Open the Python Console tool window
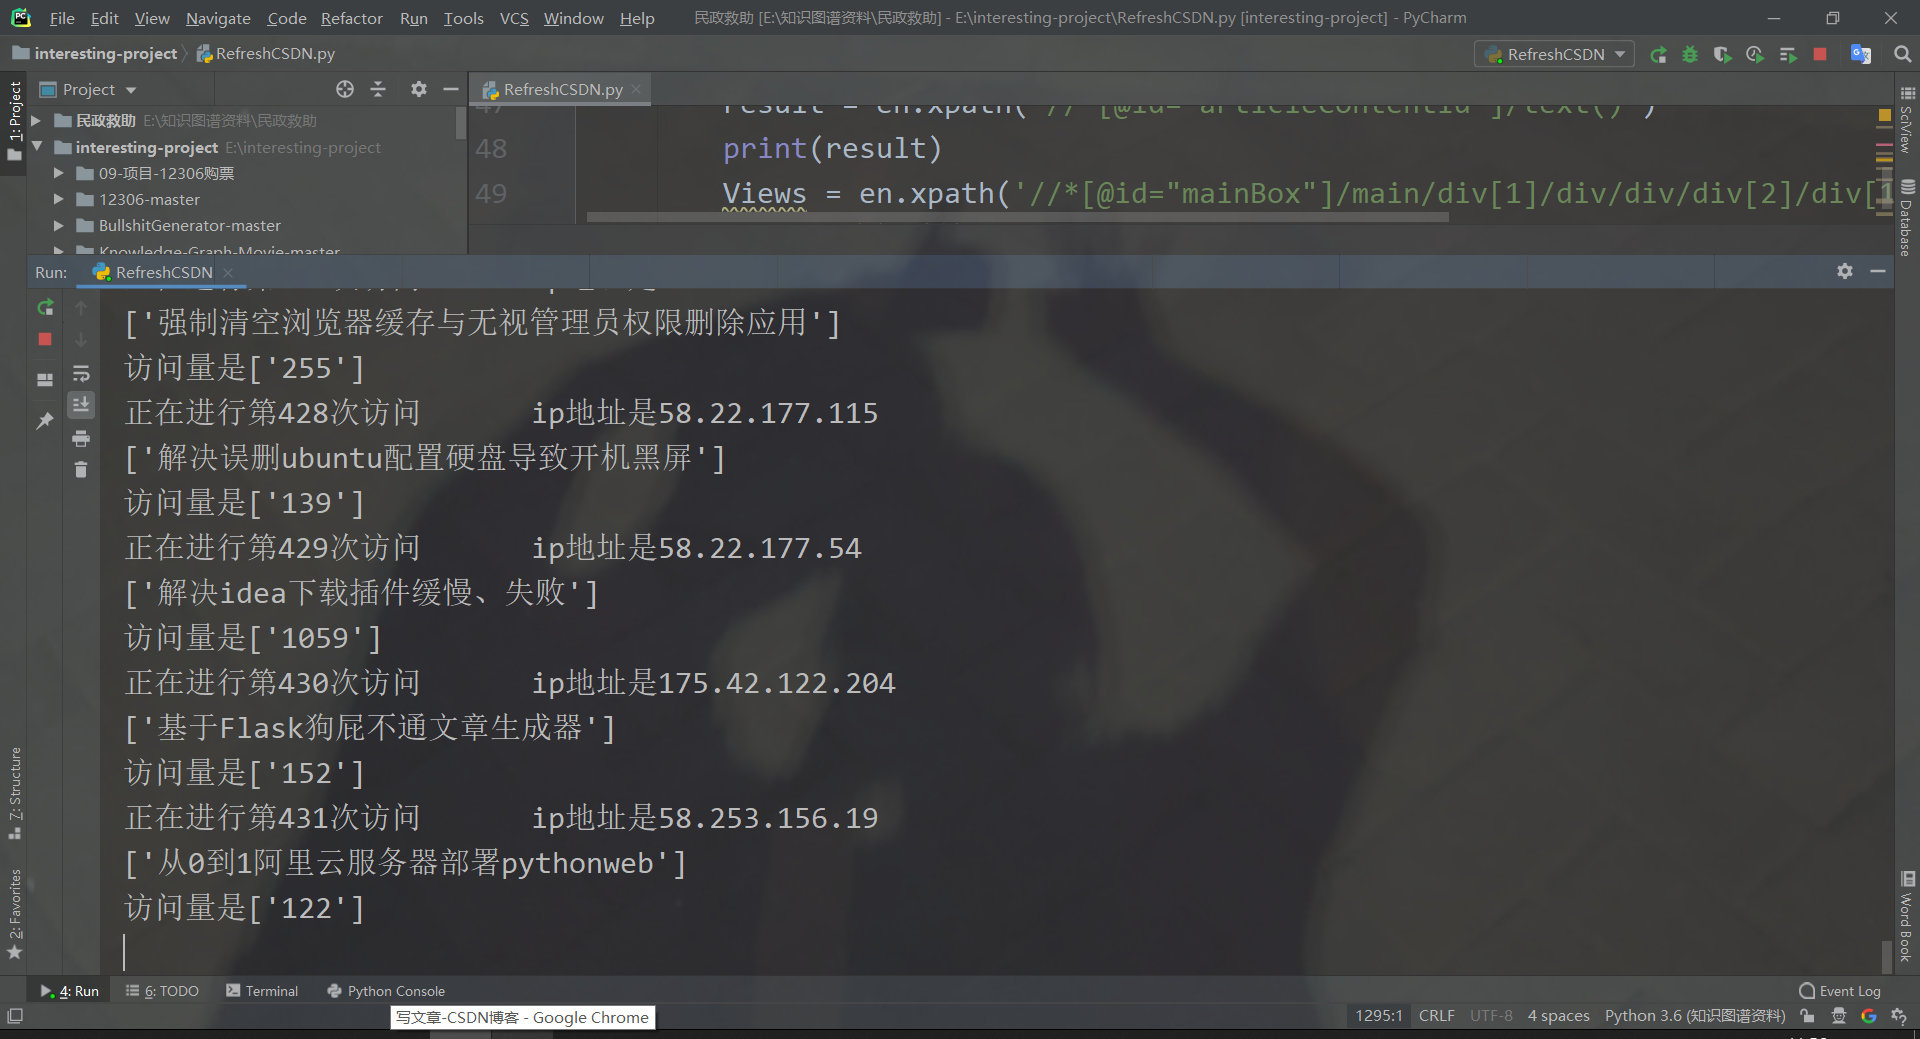 click(x=386, y=991)
